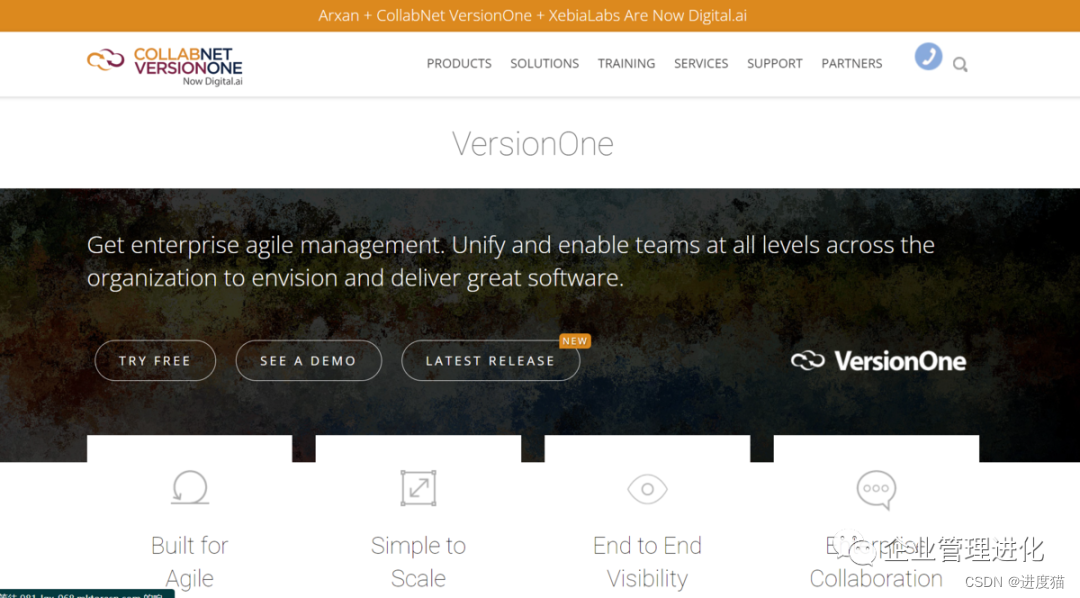The height and width of the screenshot is (598, 1080).
Task: Click the VersionOne page title
Action: [532, 144]
